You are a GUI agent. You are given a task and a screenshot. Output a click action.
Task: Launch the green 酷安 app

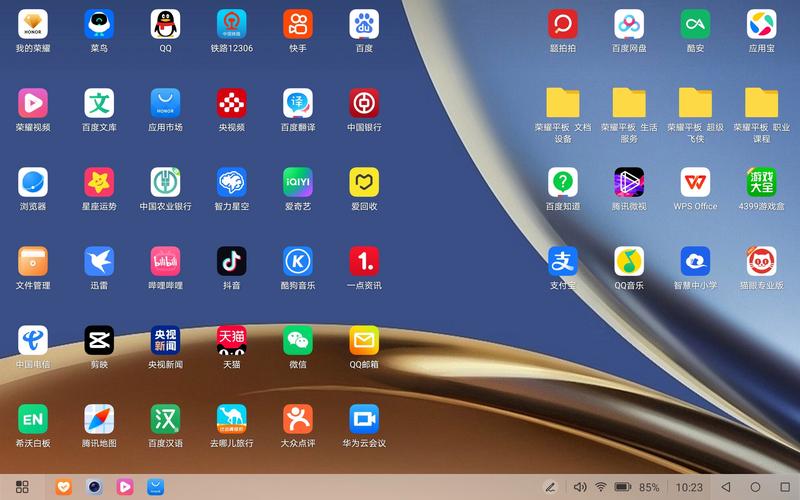click(695, 24)
